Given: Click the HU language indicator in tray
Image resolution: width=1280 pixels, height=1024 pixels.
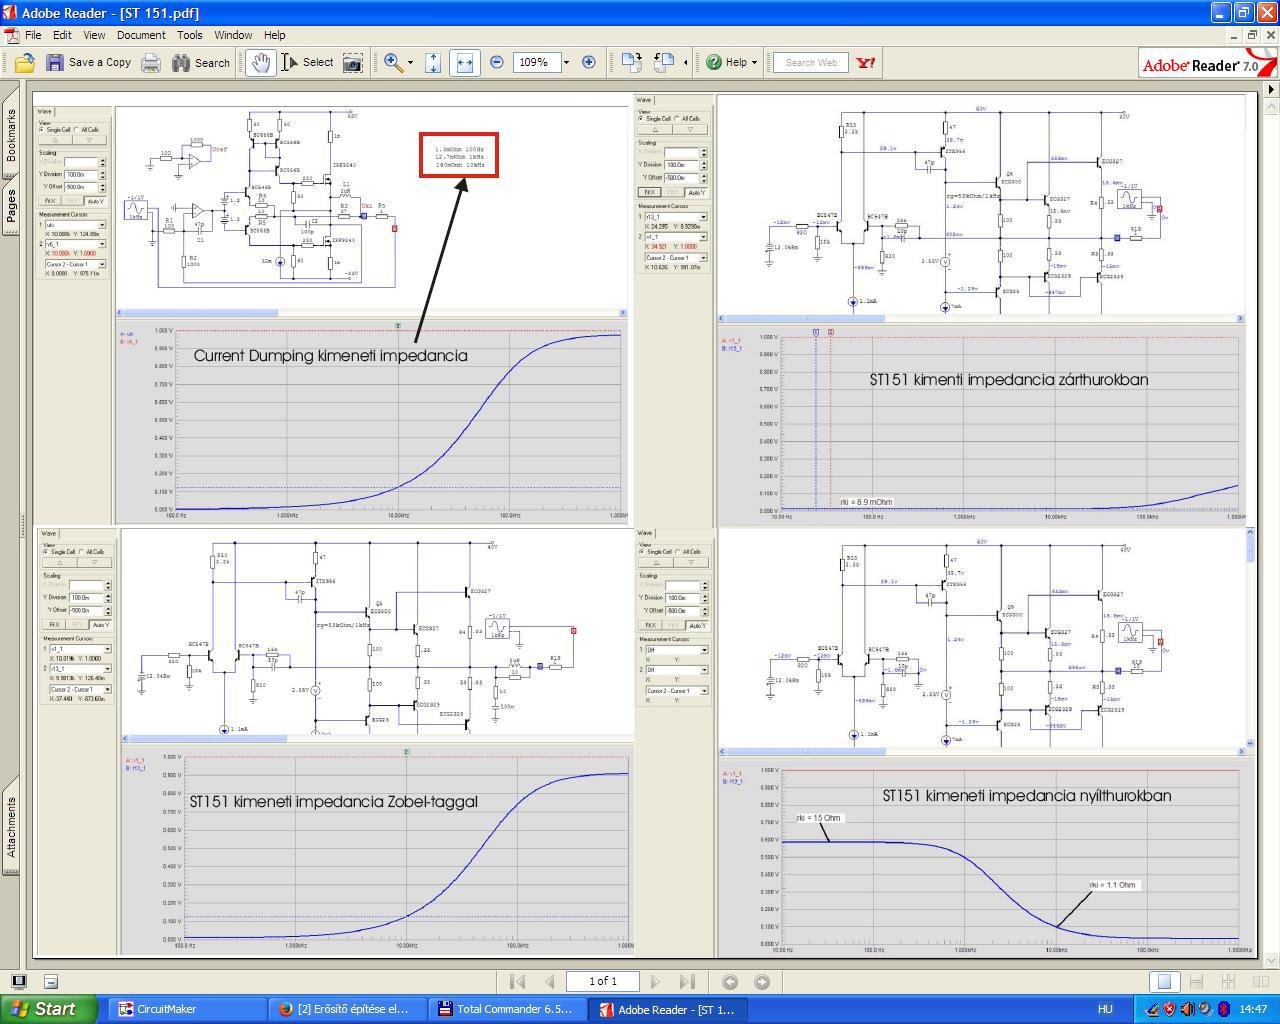Looking at the screenshot, I should pyautogui.click(x=1105, y=1010).
